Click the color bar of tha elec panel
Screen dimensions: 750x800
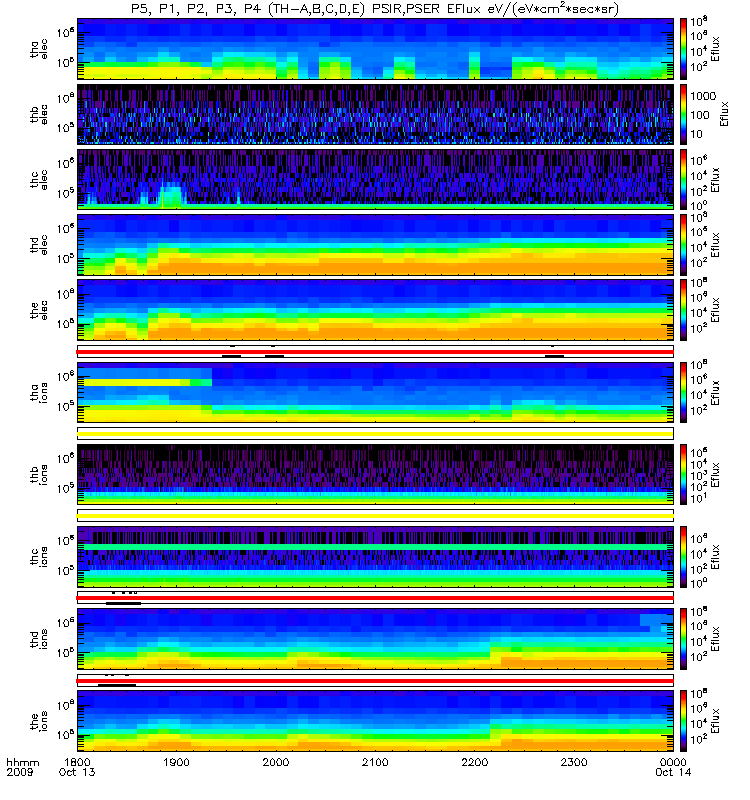683,49
